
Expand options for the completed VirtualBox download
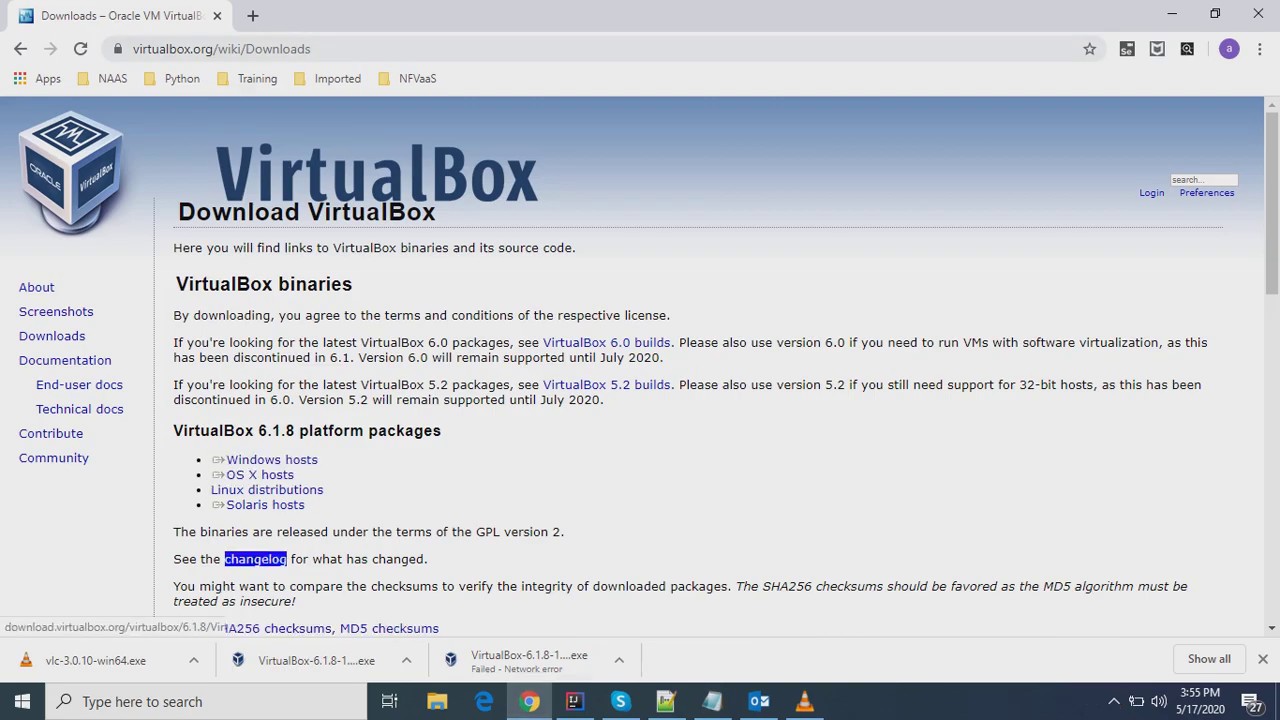[406, 660]
